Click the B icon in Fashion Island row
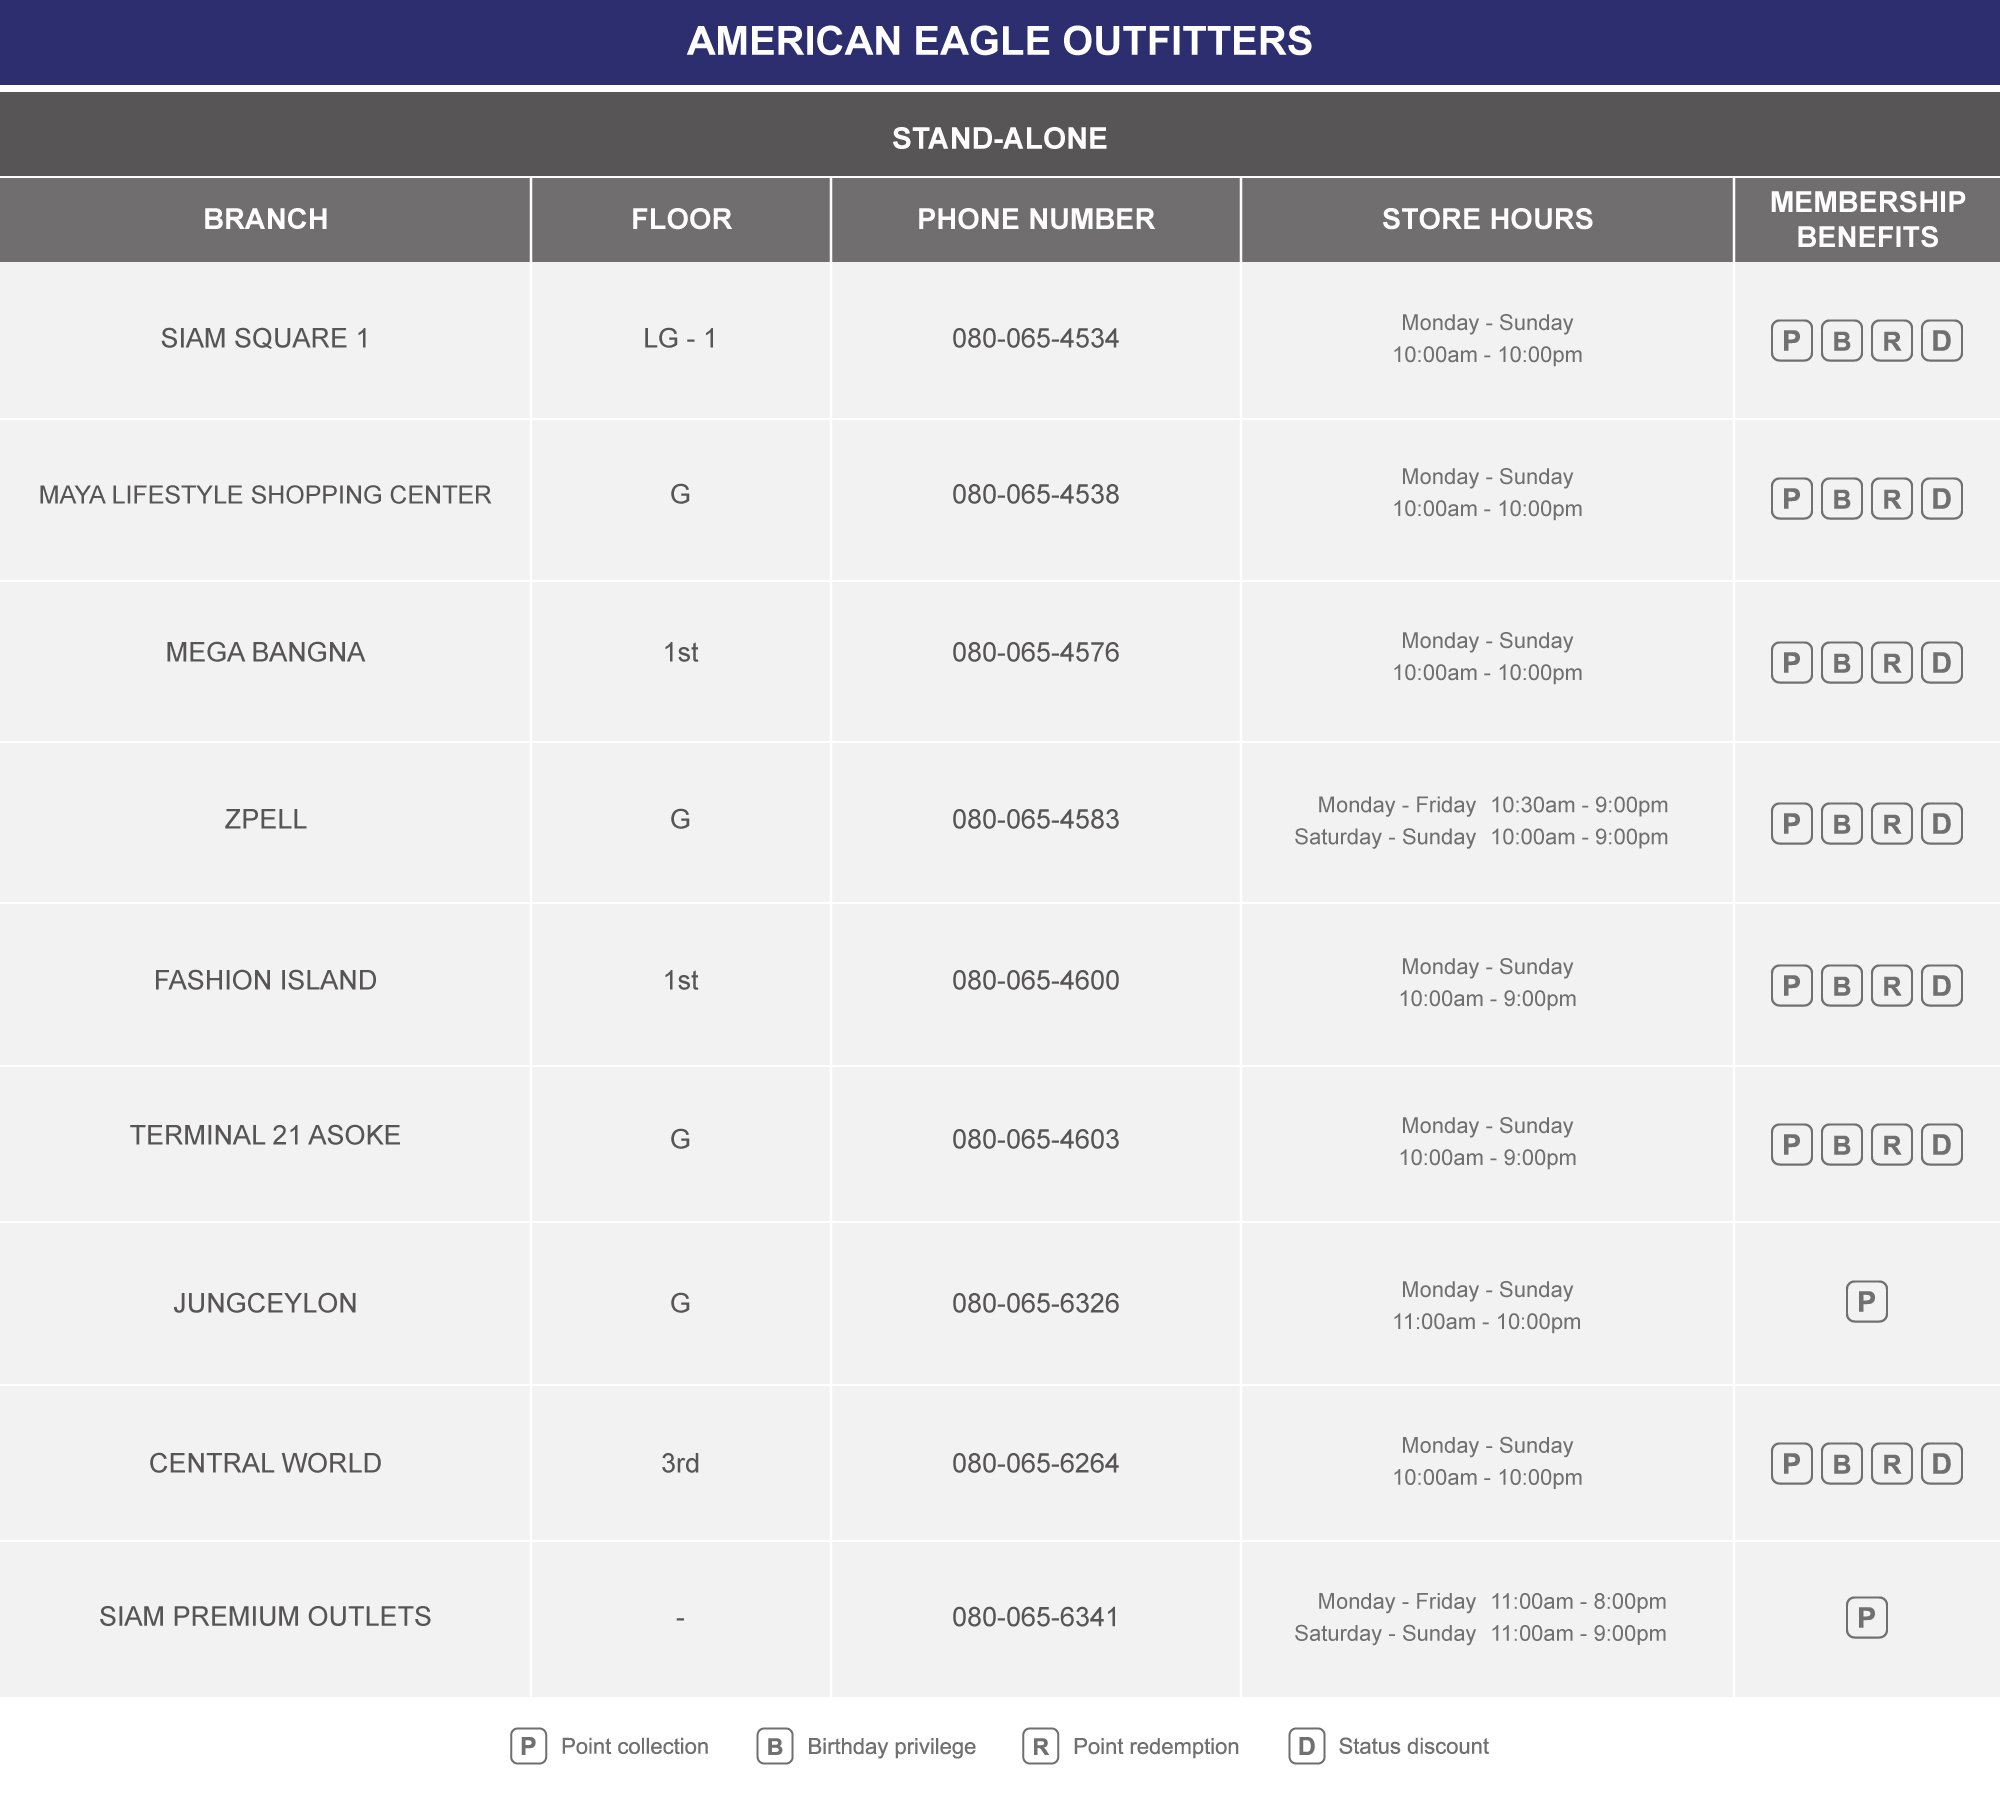2000x1795 pixels. click(x=1841, y=986)
